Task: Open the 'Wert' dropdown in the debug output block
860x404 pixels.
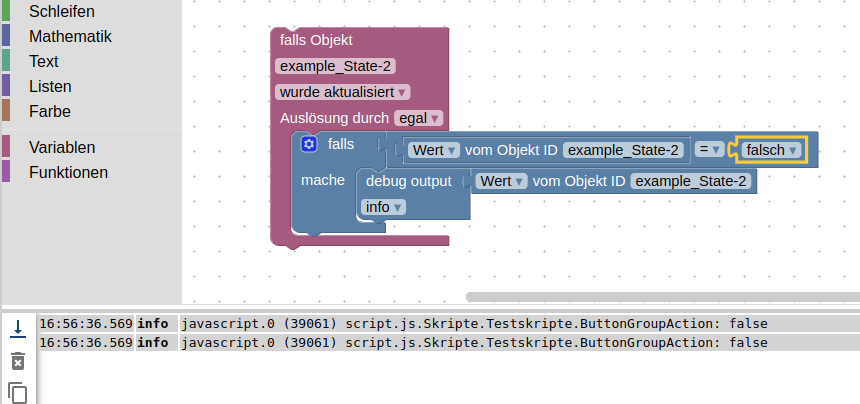Action: pyautogui.click(x=501, y=181)
